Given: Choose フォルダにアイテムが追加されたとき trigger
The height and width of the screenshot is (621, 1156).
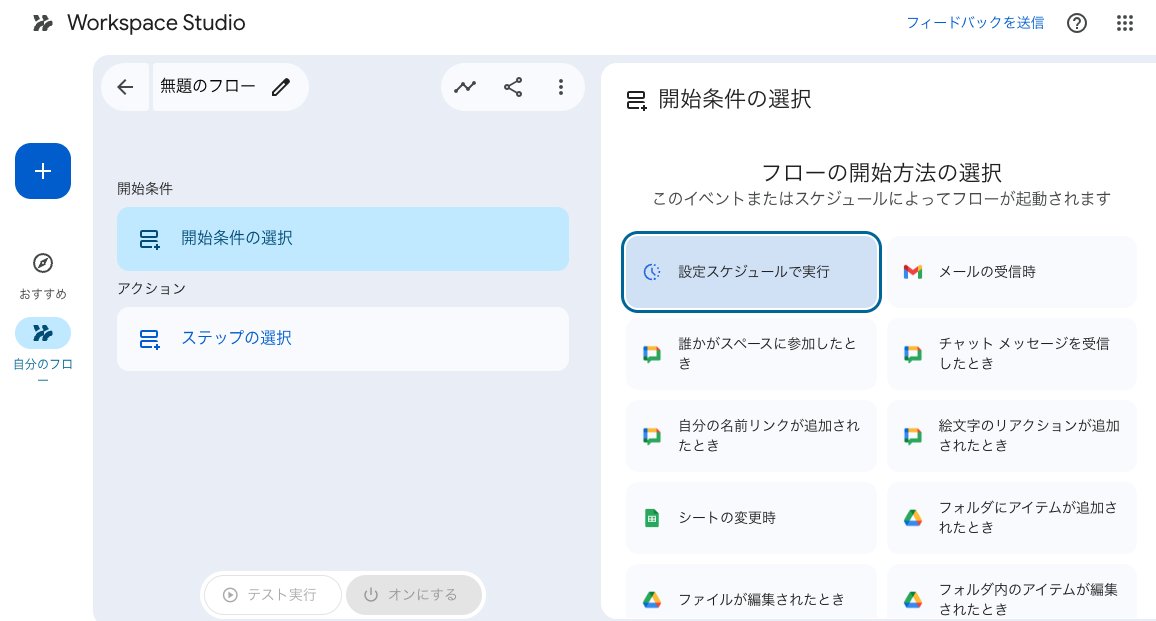Looking at the screenshot, I should point(1012,518).
